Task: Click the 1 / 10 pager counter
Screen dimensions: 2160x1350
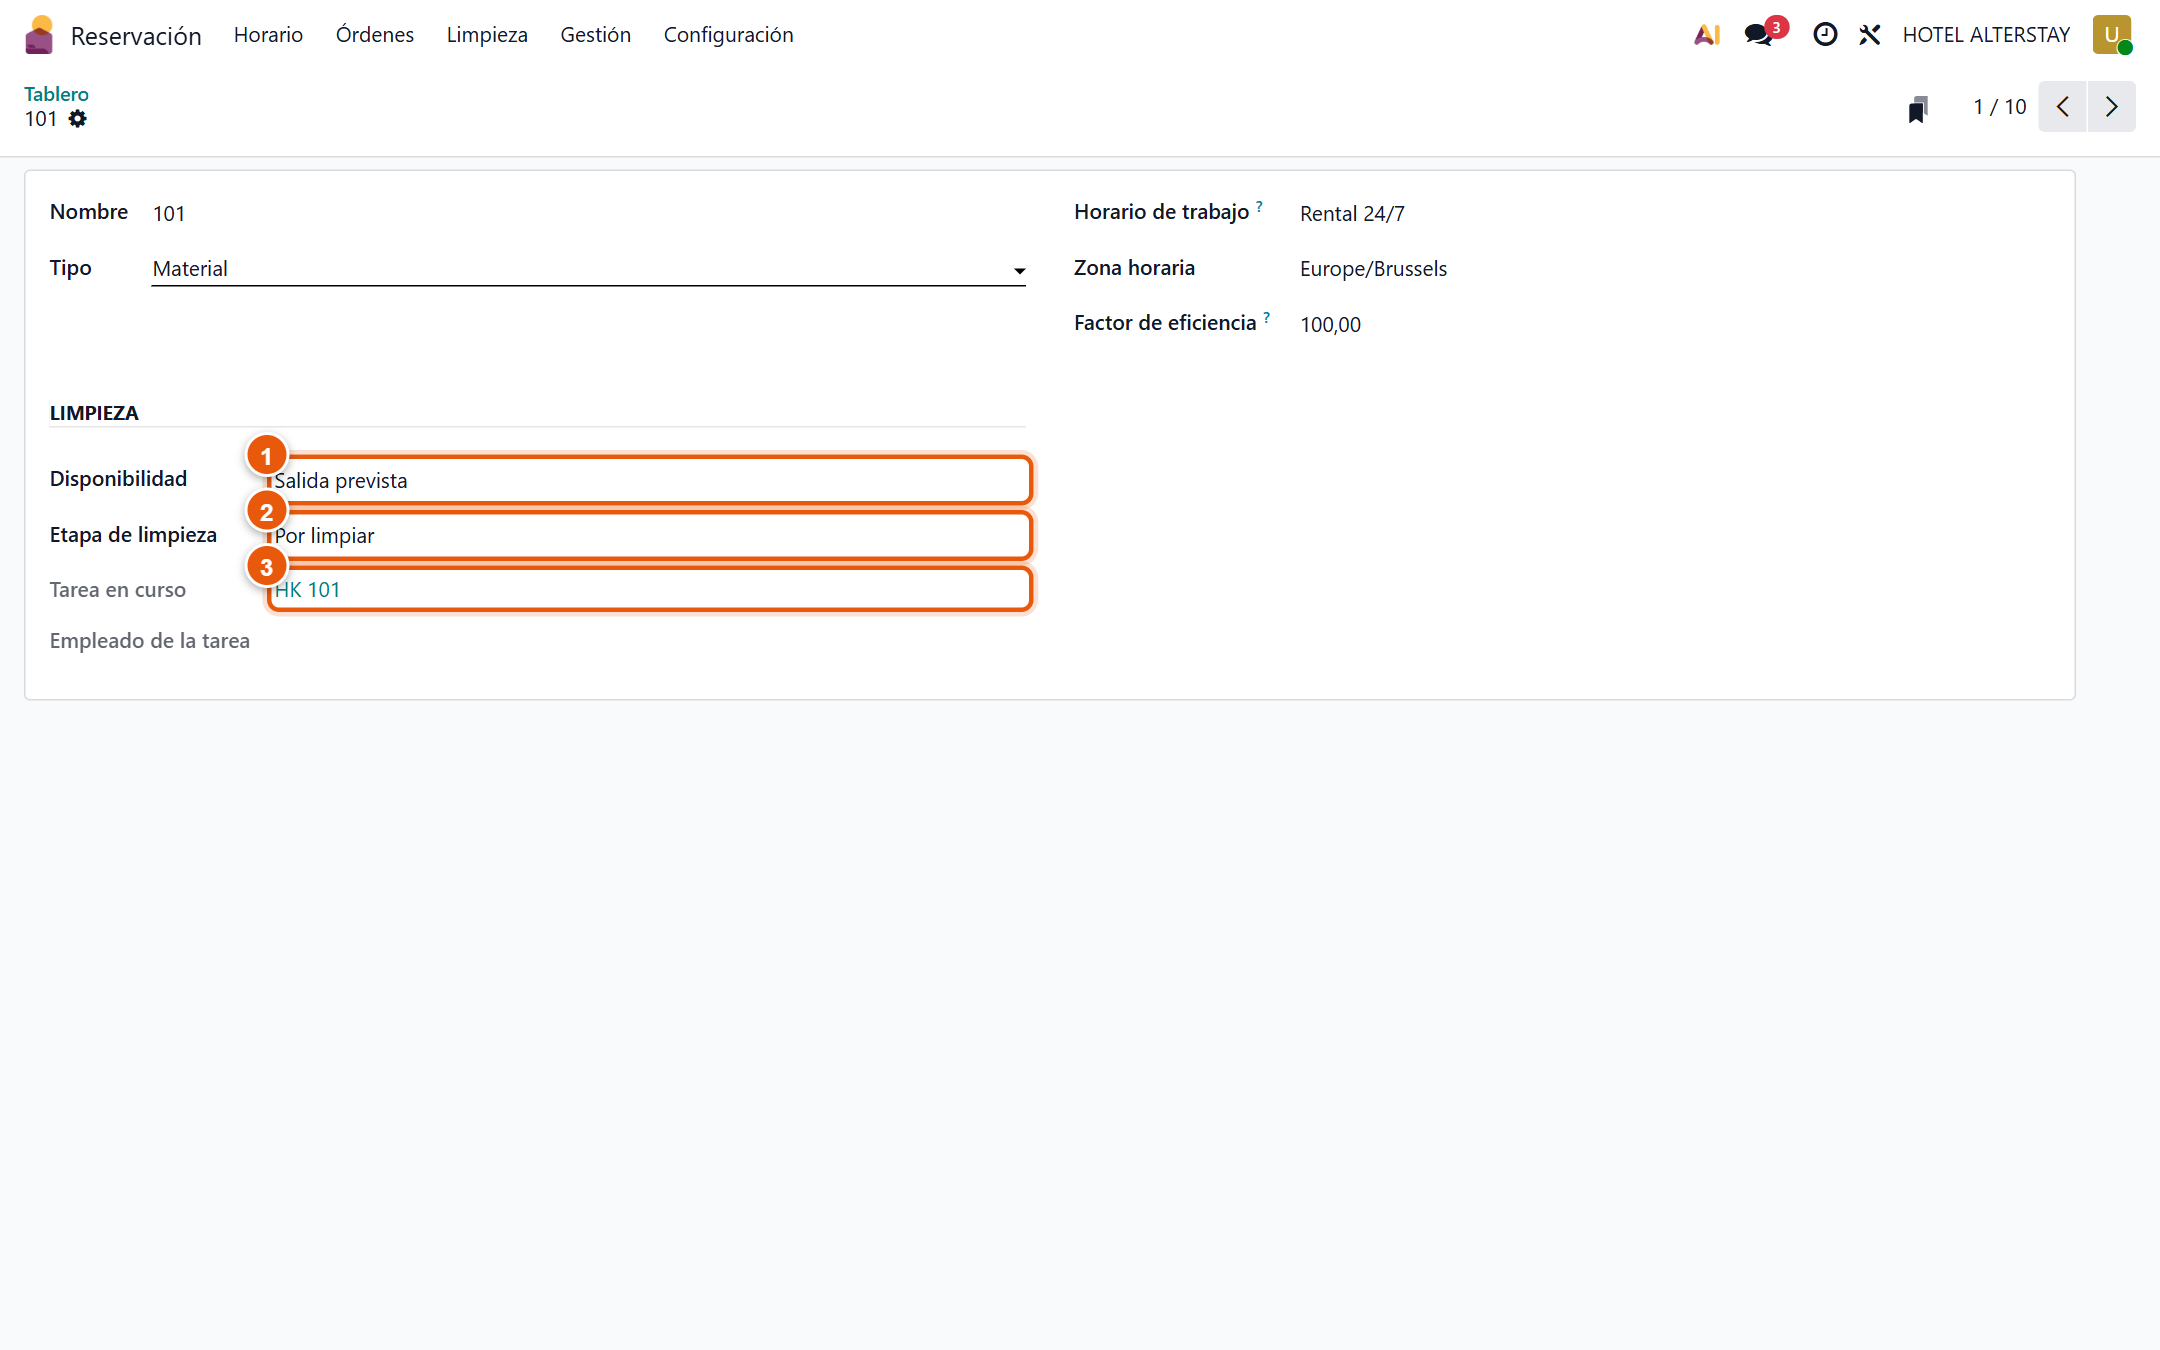Action: (1999, 107)
